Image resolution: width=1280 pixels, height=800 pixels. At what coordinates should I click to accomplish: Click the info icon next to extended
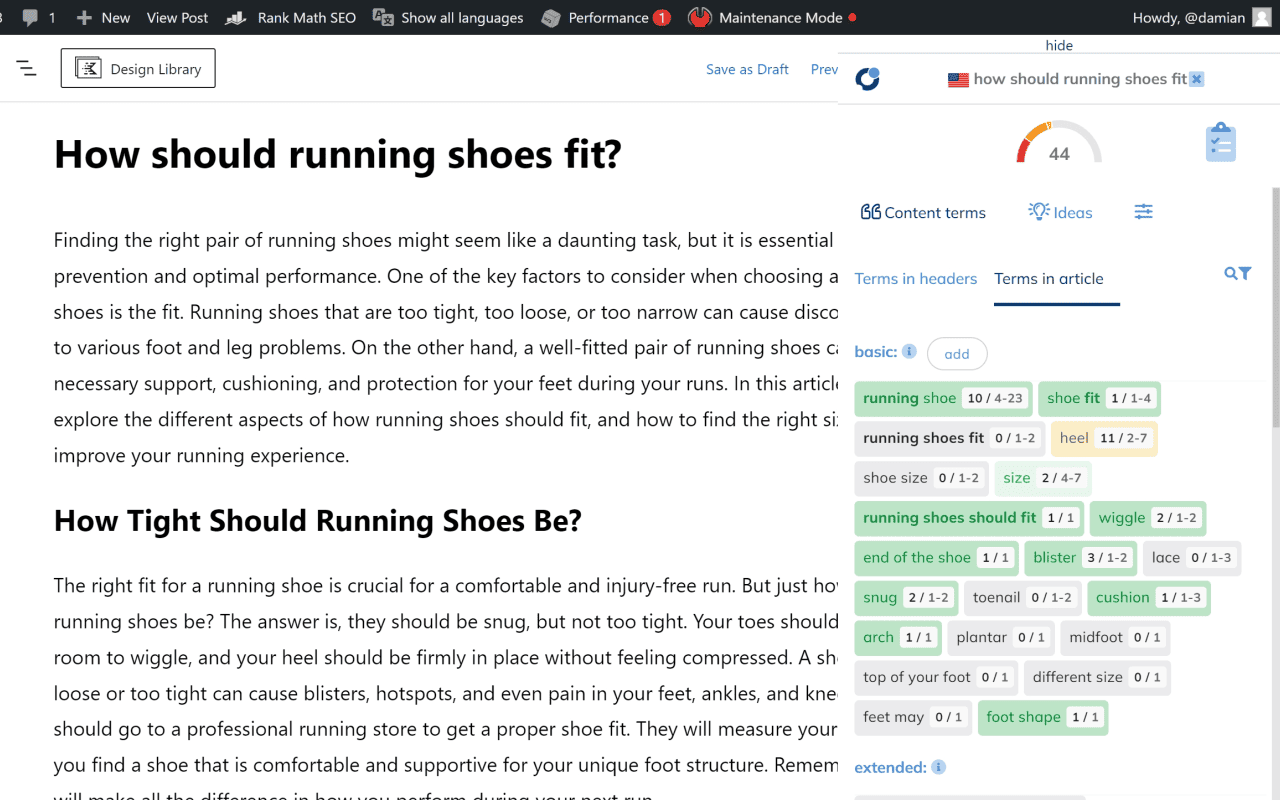[x=938, y=767]
